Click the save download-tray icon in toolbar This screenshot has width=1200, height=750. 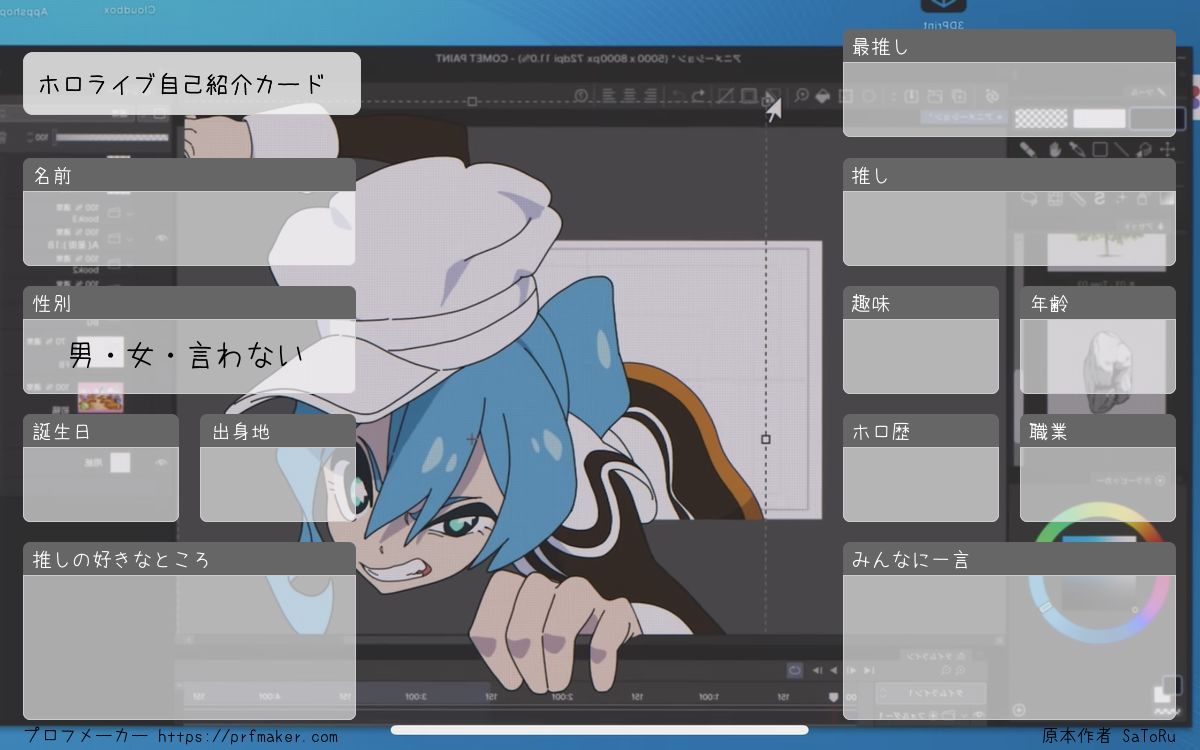[911, 96]
